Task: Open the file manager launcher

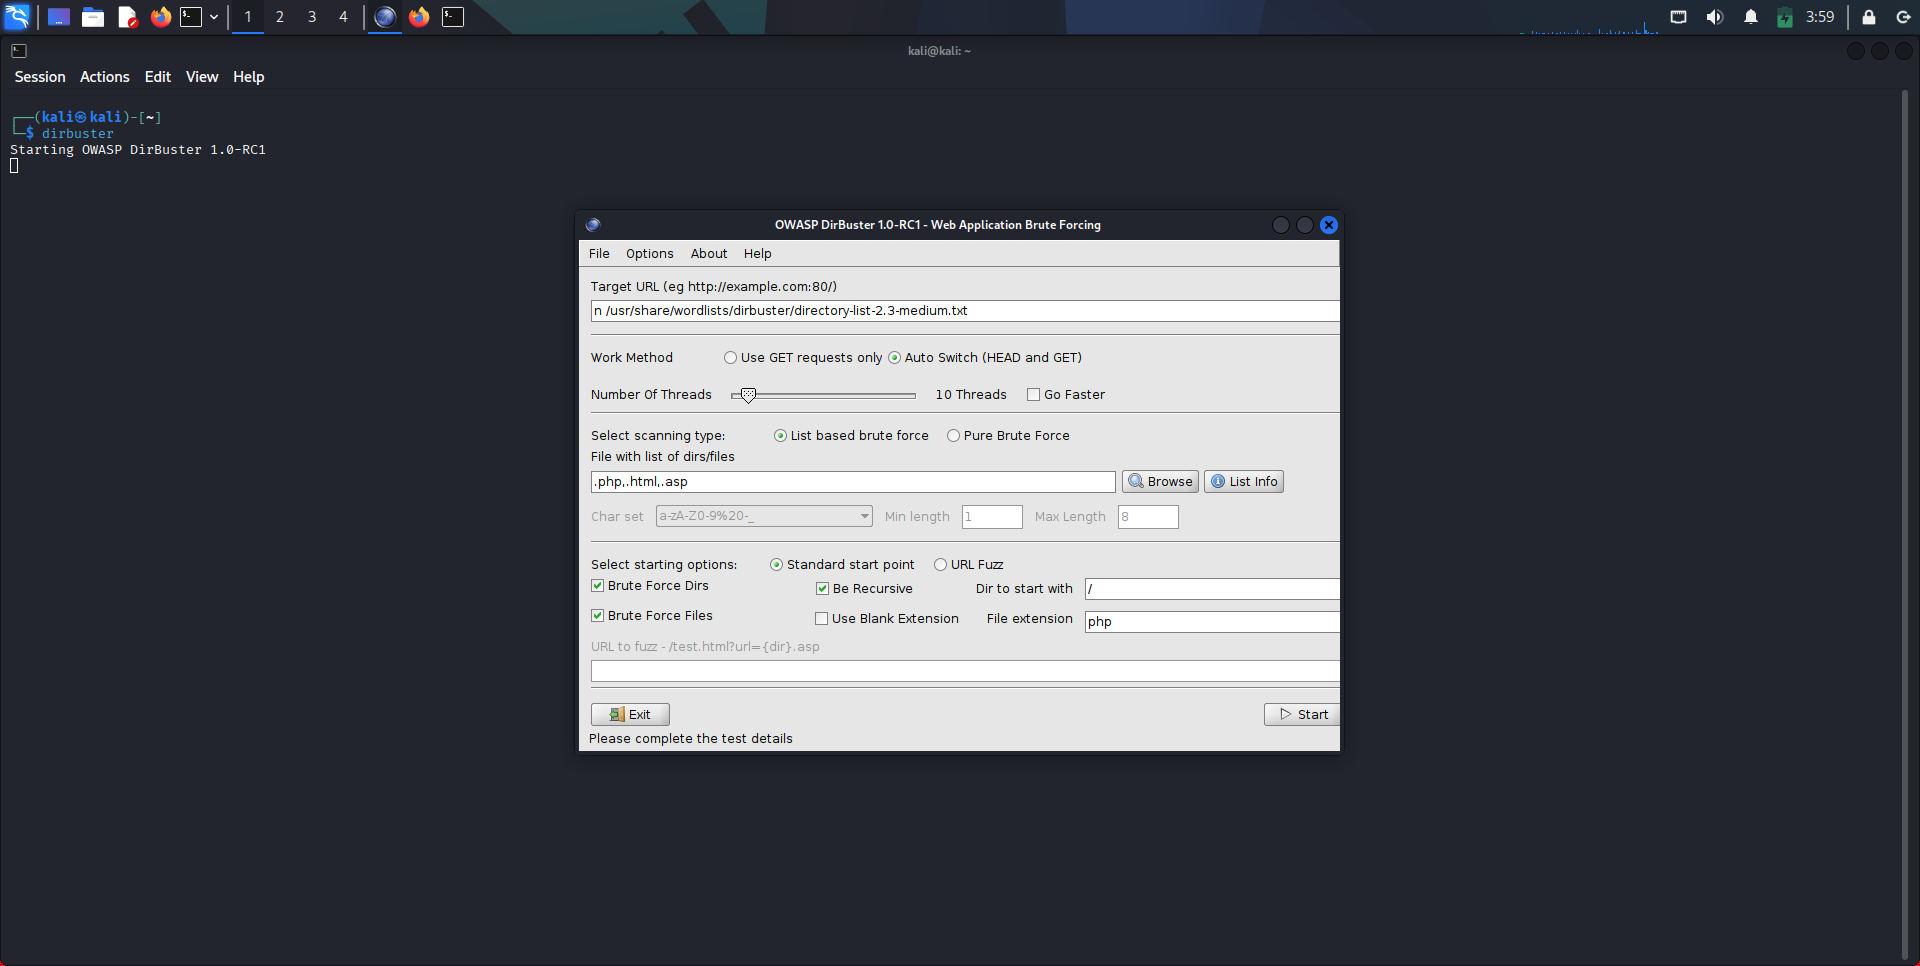Action: [x=93, y=17]
